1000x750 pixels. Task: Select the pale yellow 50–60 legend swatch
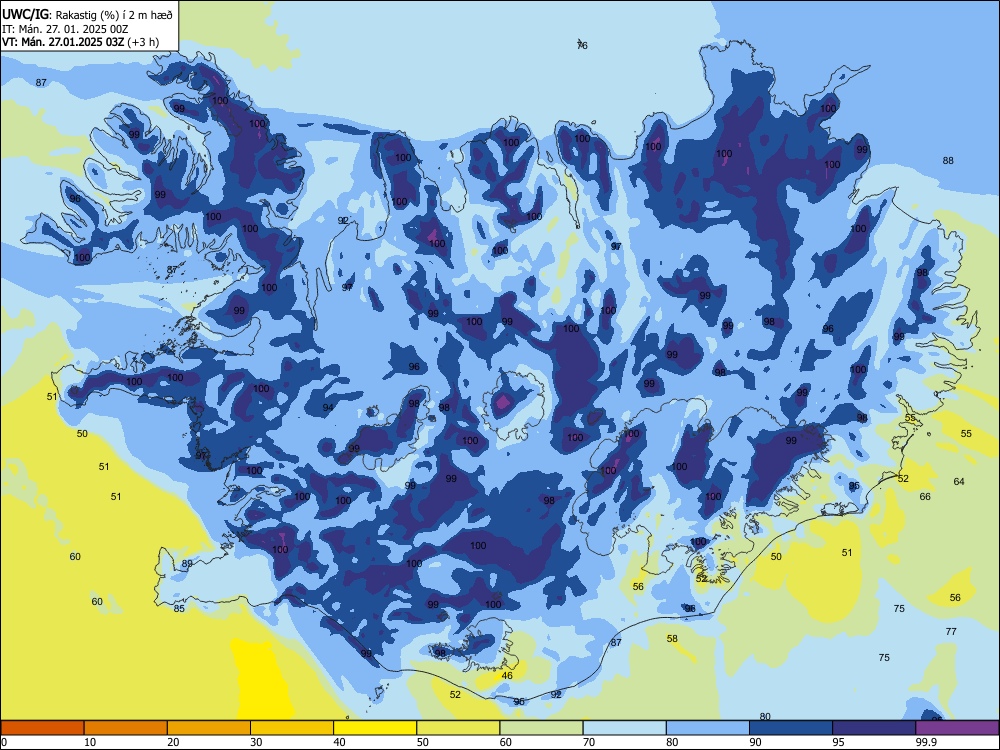coord(458,728)
